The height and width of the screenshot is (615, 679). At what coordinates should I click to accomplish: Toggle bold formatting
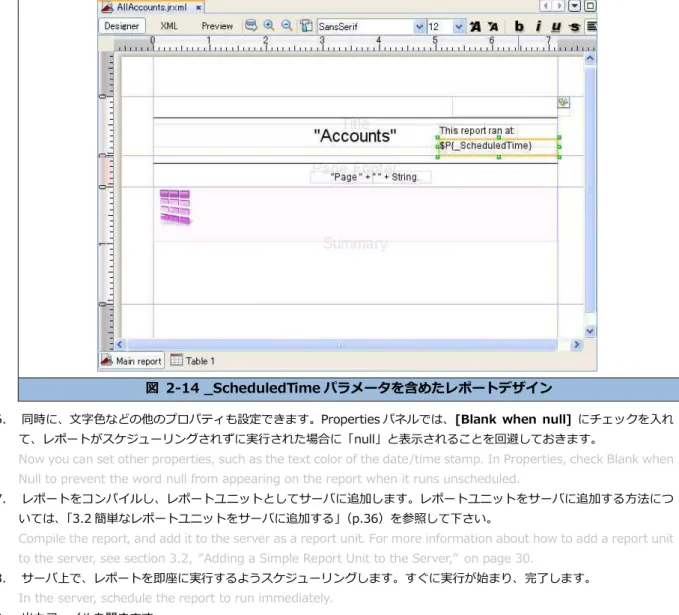coord(519,26)
